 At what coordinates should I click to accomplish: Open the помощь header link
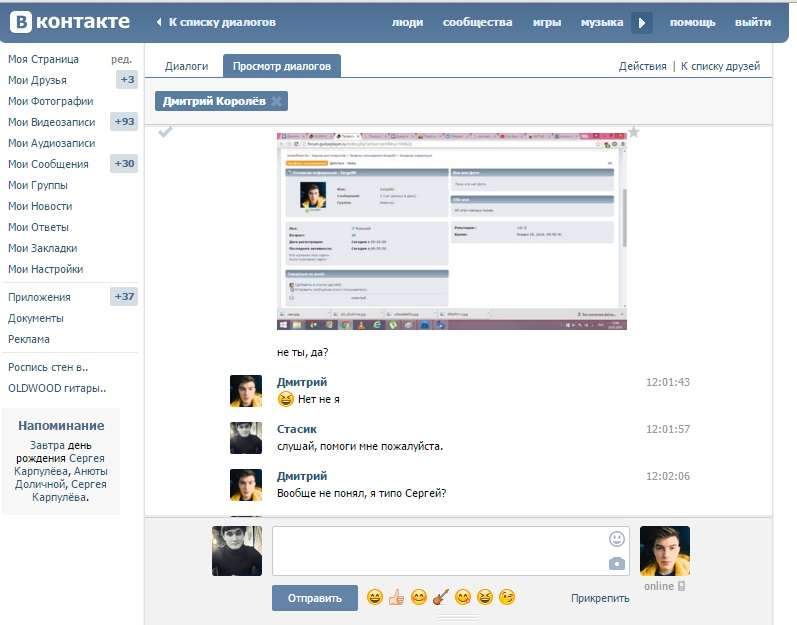(x=692, y=22)
